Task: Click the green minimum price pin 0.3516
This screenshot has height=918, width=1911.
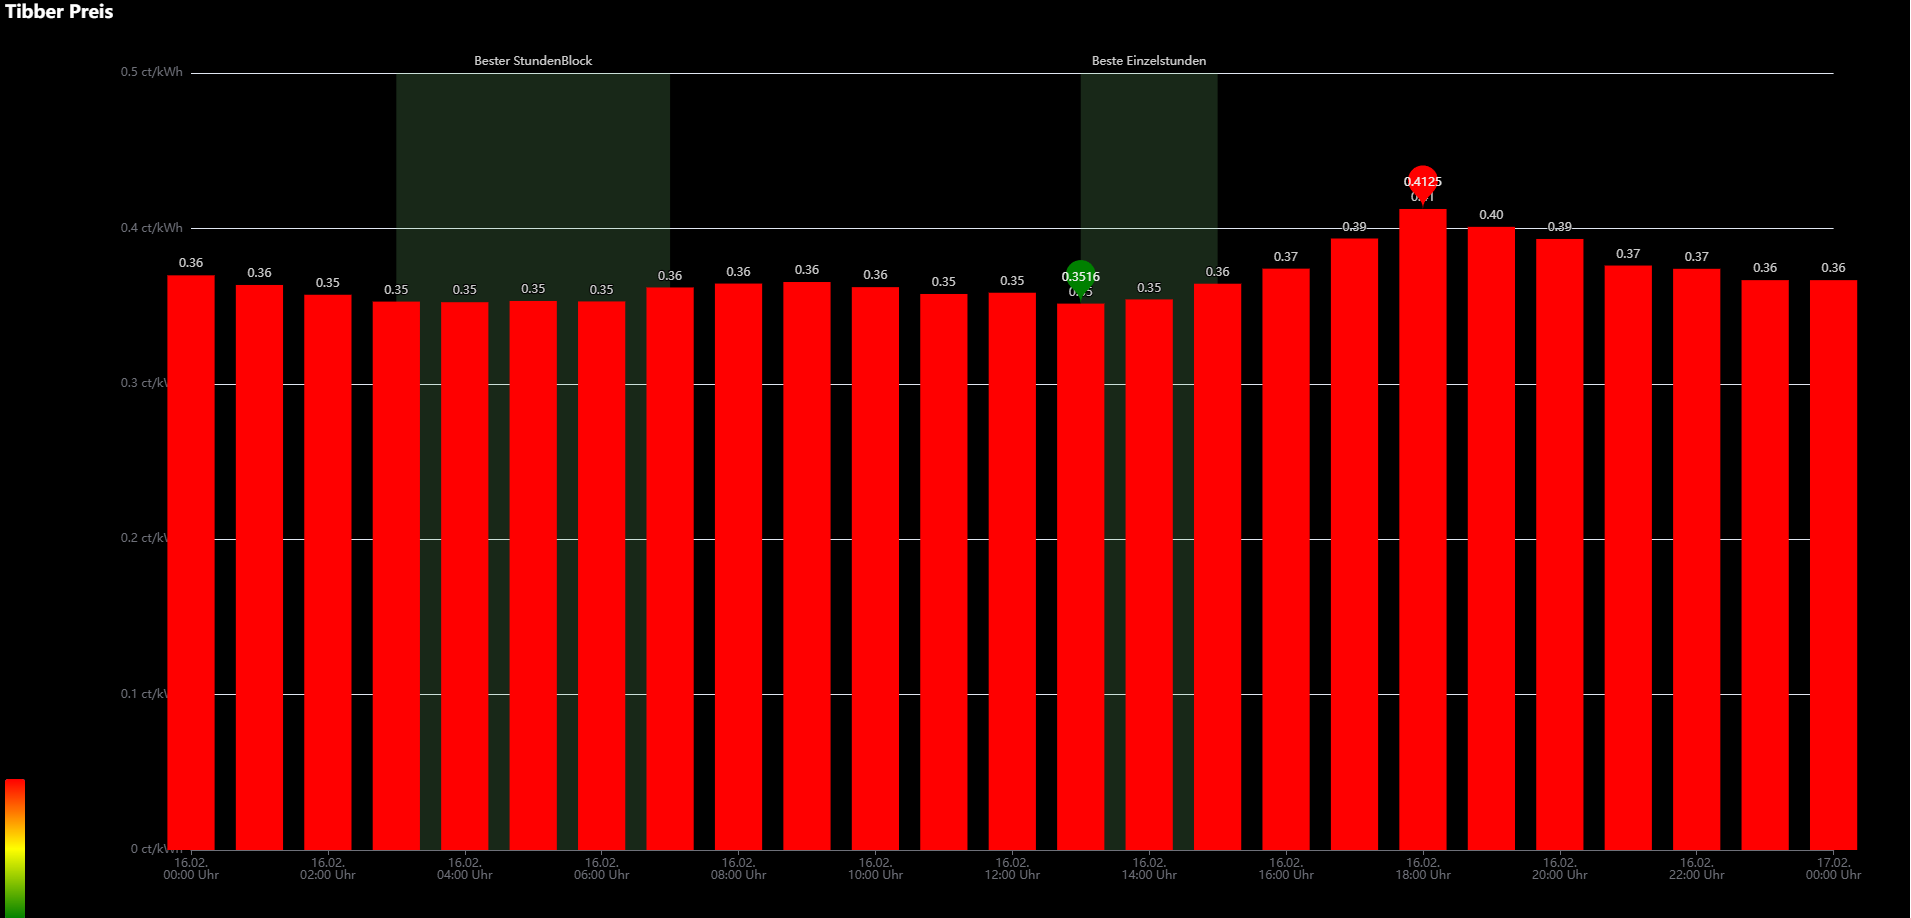Action: pyautogui.click(x=1080, y=278)
